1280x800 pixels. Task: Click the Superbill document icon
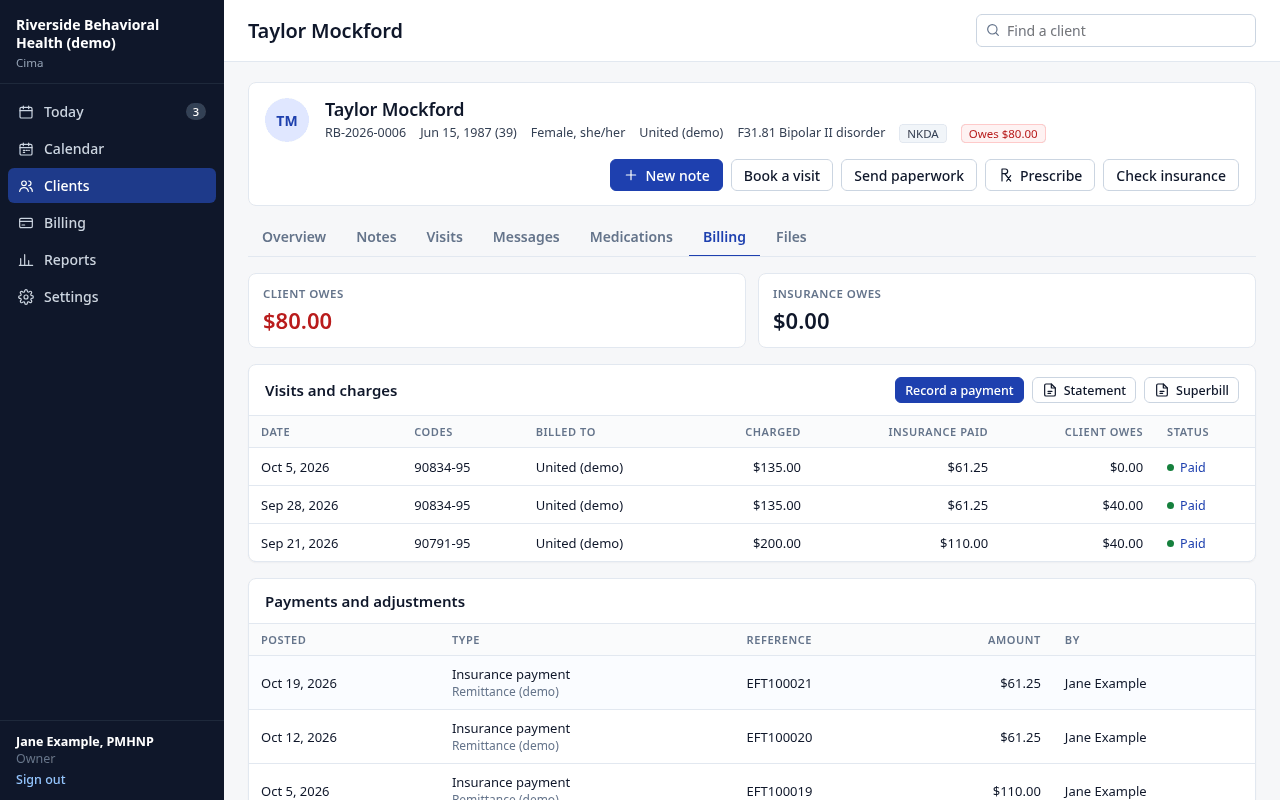(x=1162, y=390)
